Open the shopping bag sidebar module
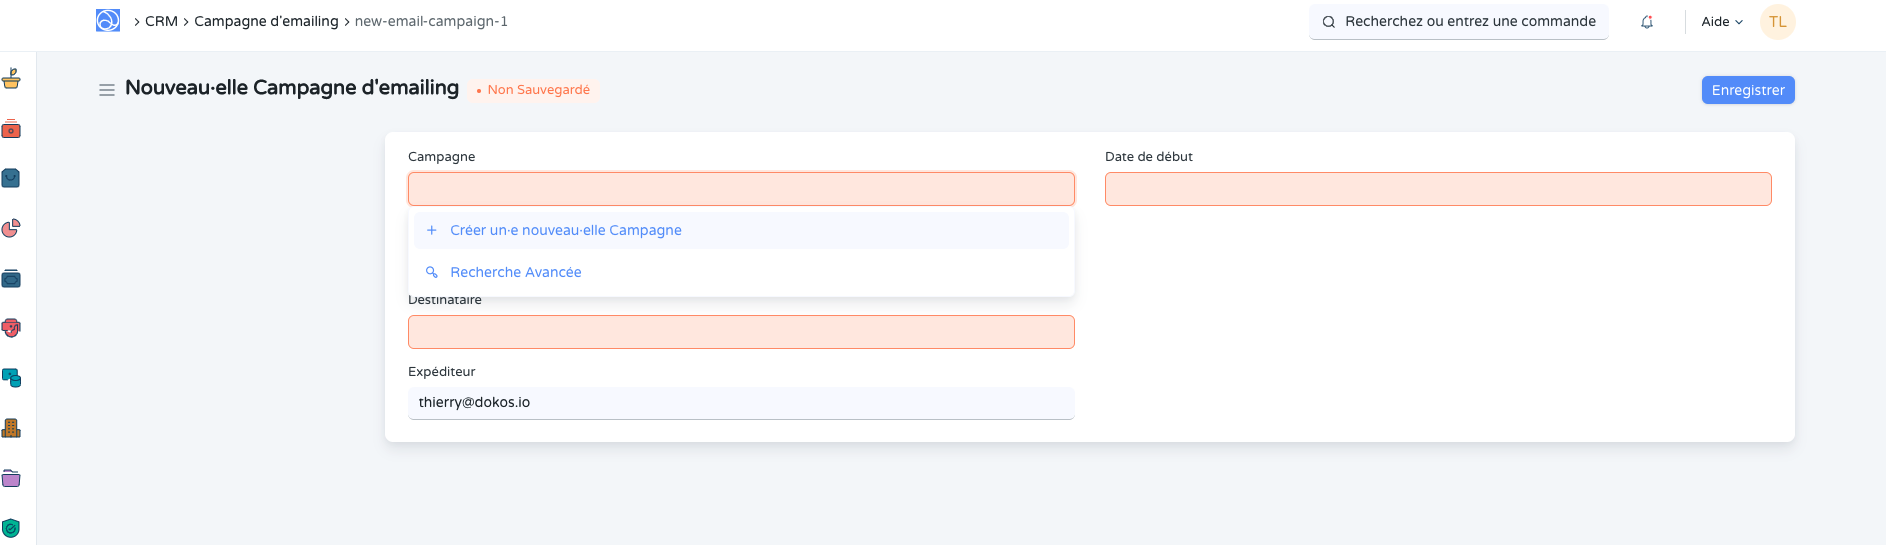The width and height of the screenshot is (1886, 545). [11, 178]
